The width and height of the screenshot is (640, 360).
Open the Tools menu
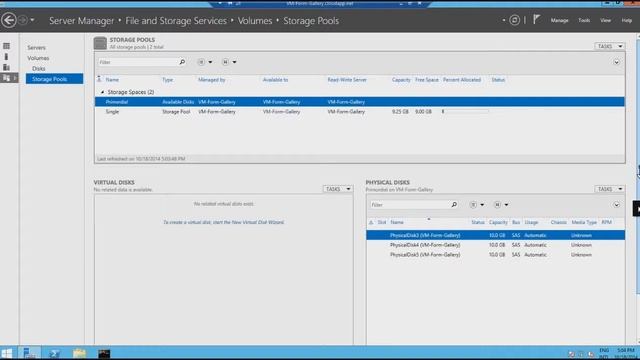coord(584,20)
